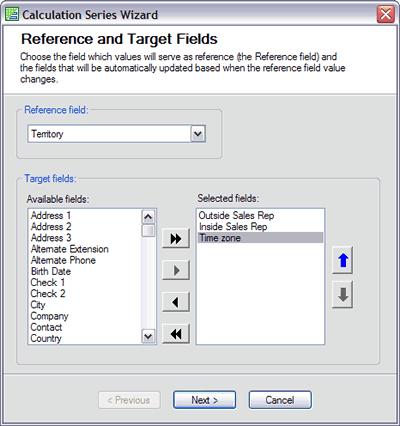Screen dimensions: 400x426
Task: Cancel the wizard
Action: coord(280,400)
